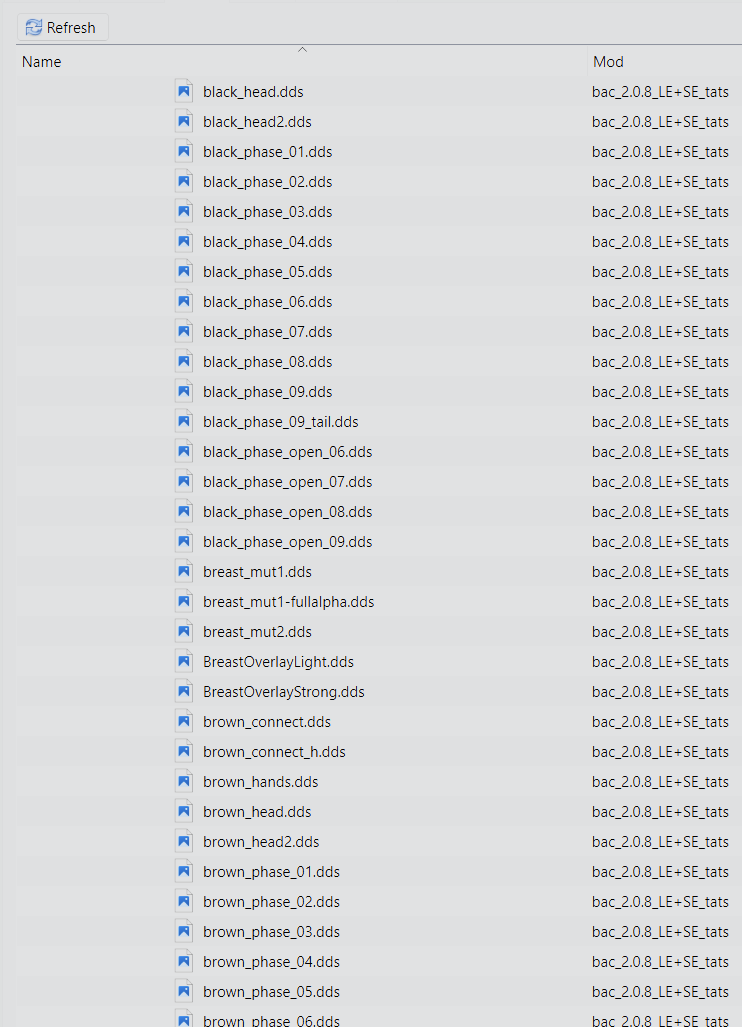Select file name brown_phase_03.dds

tap(272, 932)
